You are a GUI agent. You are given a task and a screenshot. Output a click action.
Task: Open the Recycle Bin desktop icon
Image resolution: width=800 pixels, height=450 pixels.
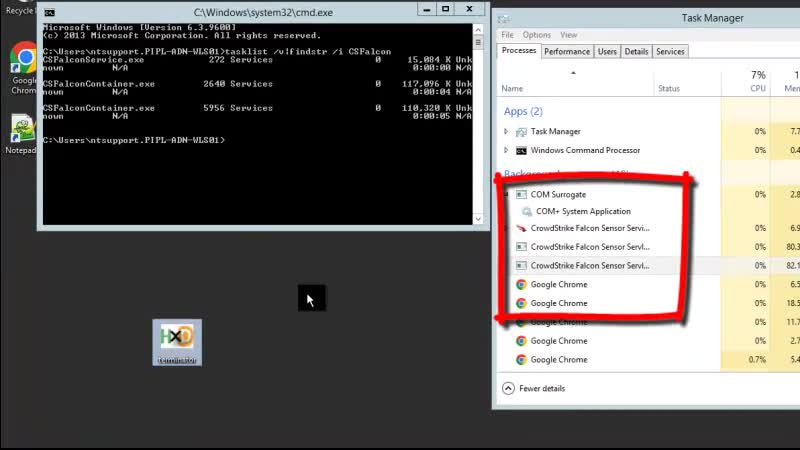[x=18, y=8]
